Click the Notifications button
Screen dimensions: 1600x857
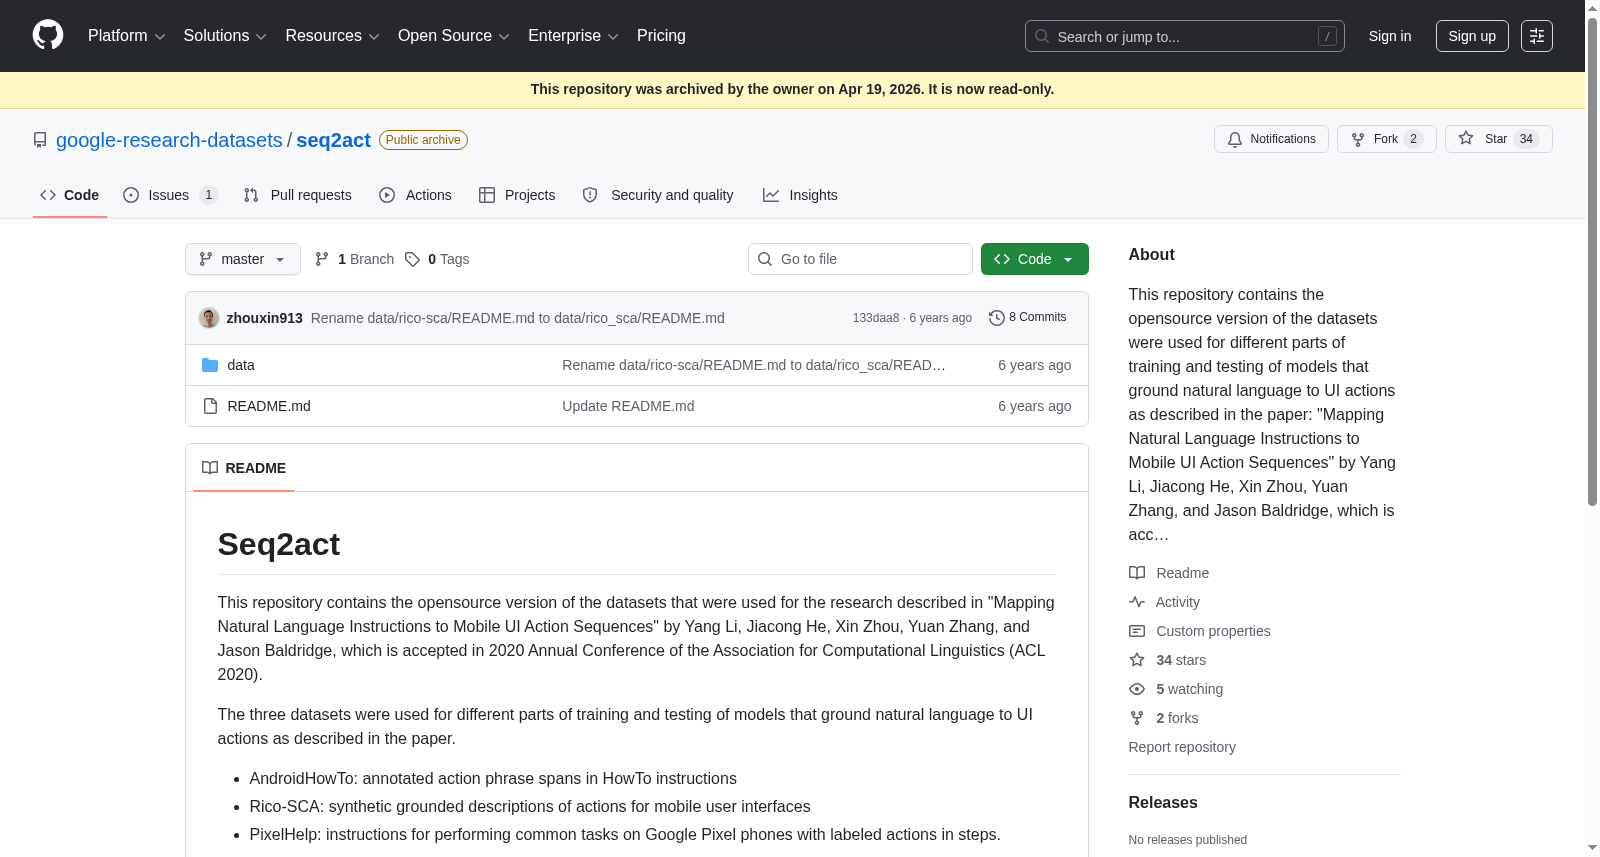(x=1271, y=139)
